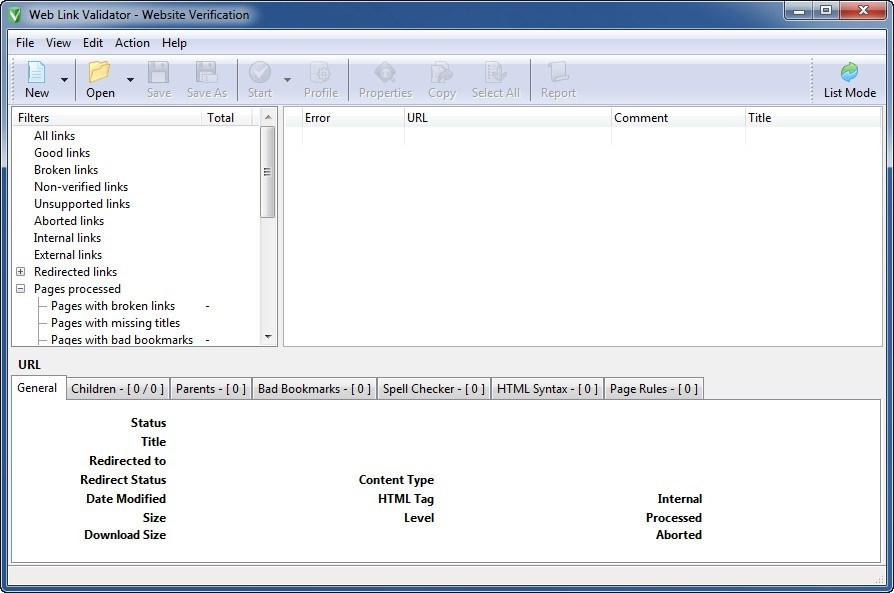This screenshot has width=894, height=593.
Task: Open the dropdown arrow beside New
Action: click(64, 80)
